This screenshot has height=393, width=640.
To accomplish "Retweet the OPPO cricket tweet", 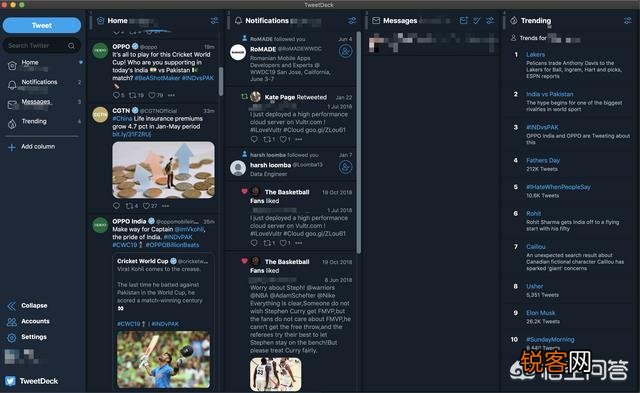I will [x=133, y=95].
